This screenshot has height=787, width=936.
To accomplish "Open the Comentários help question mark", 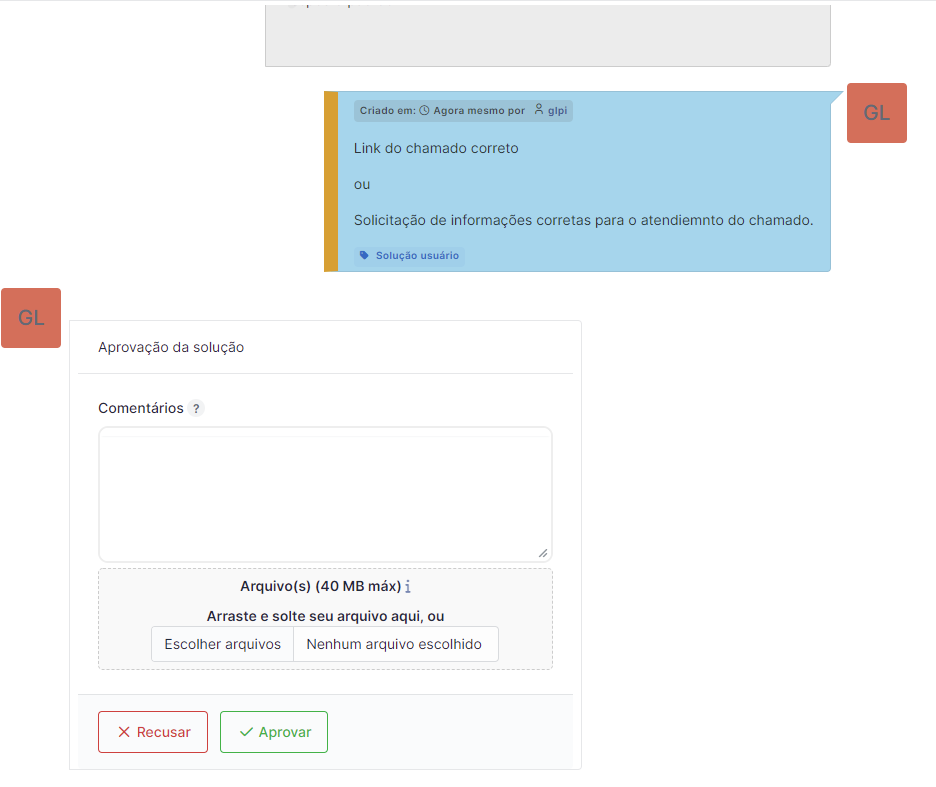I will coord(196,408).
